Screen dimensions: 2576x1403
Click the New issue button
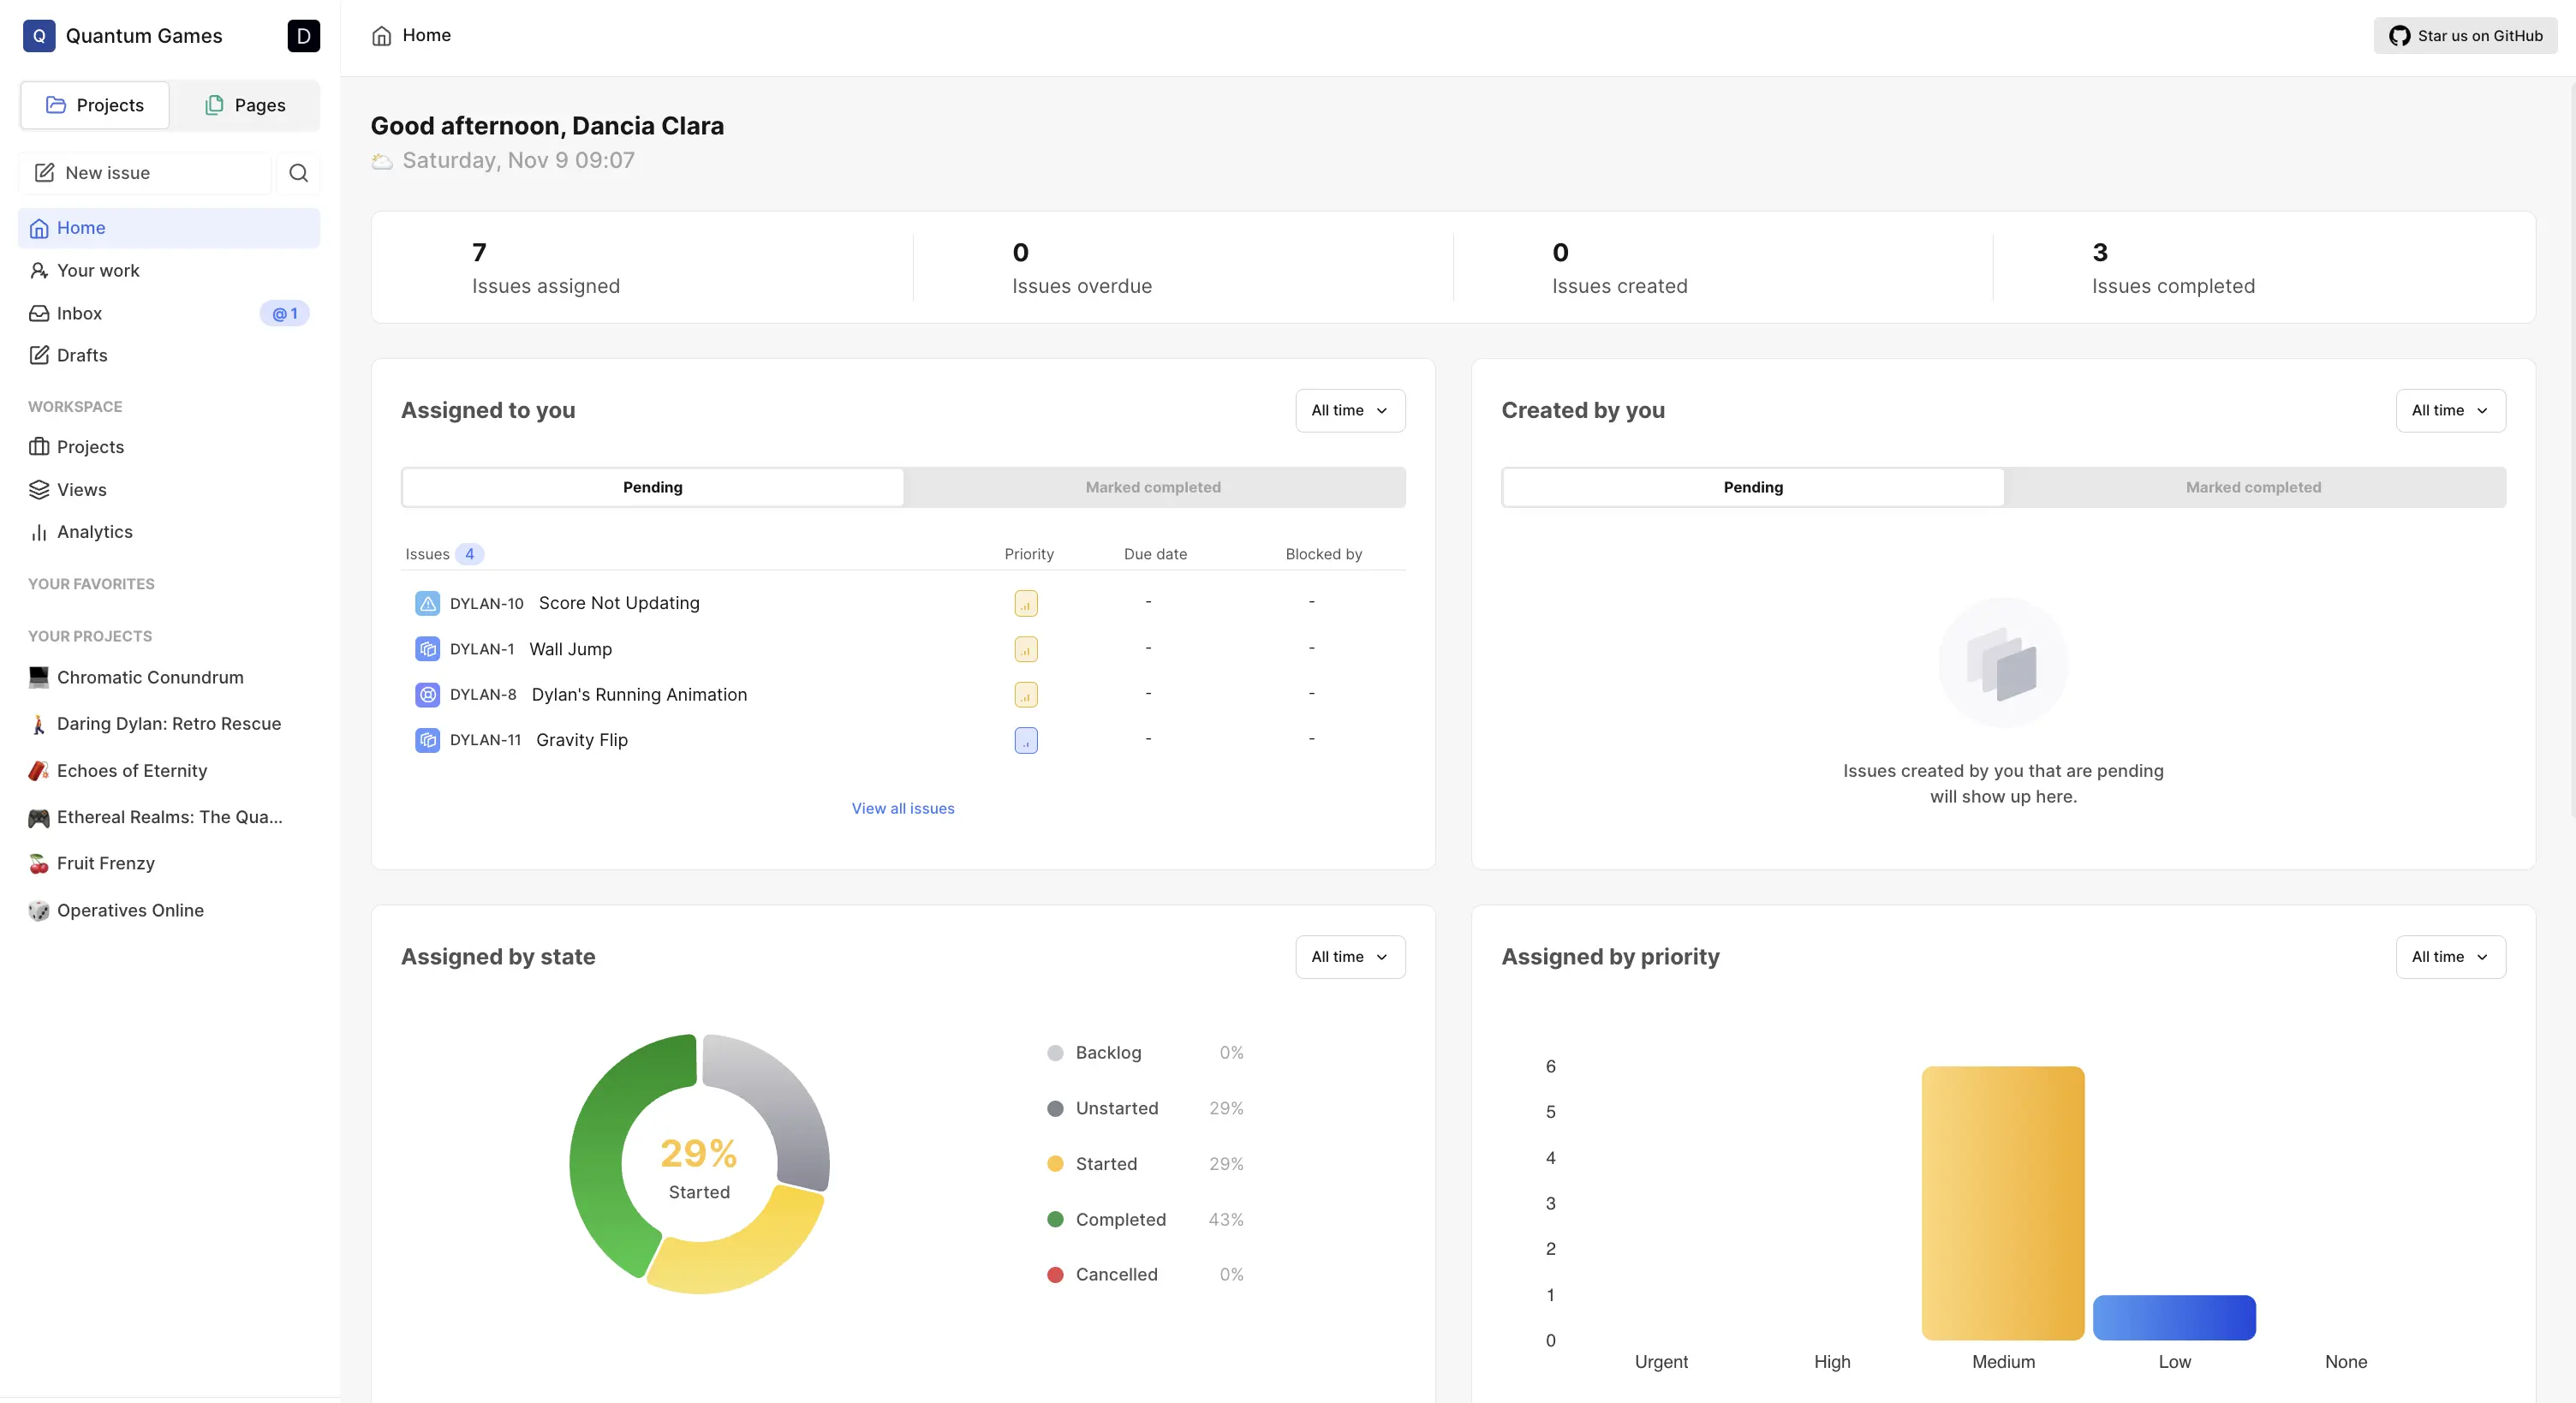coord(146,173)
